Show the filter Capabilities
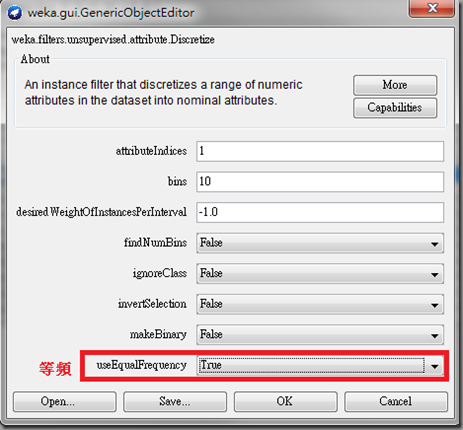The image size is (463, 430). coord(395,108)
